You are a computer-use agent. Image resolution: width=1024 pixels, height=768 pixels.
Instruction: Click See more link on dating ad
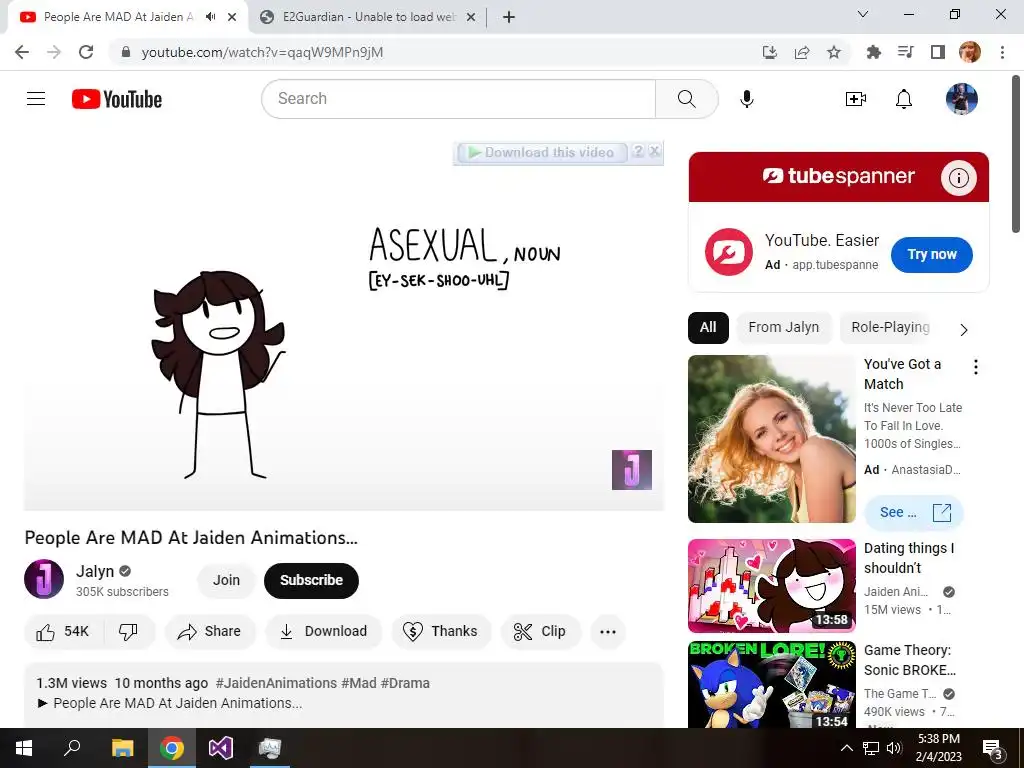(x=914, y=513)
